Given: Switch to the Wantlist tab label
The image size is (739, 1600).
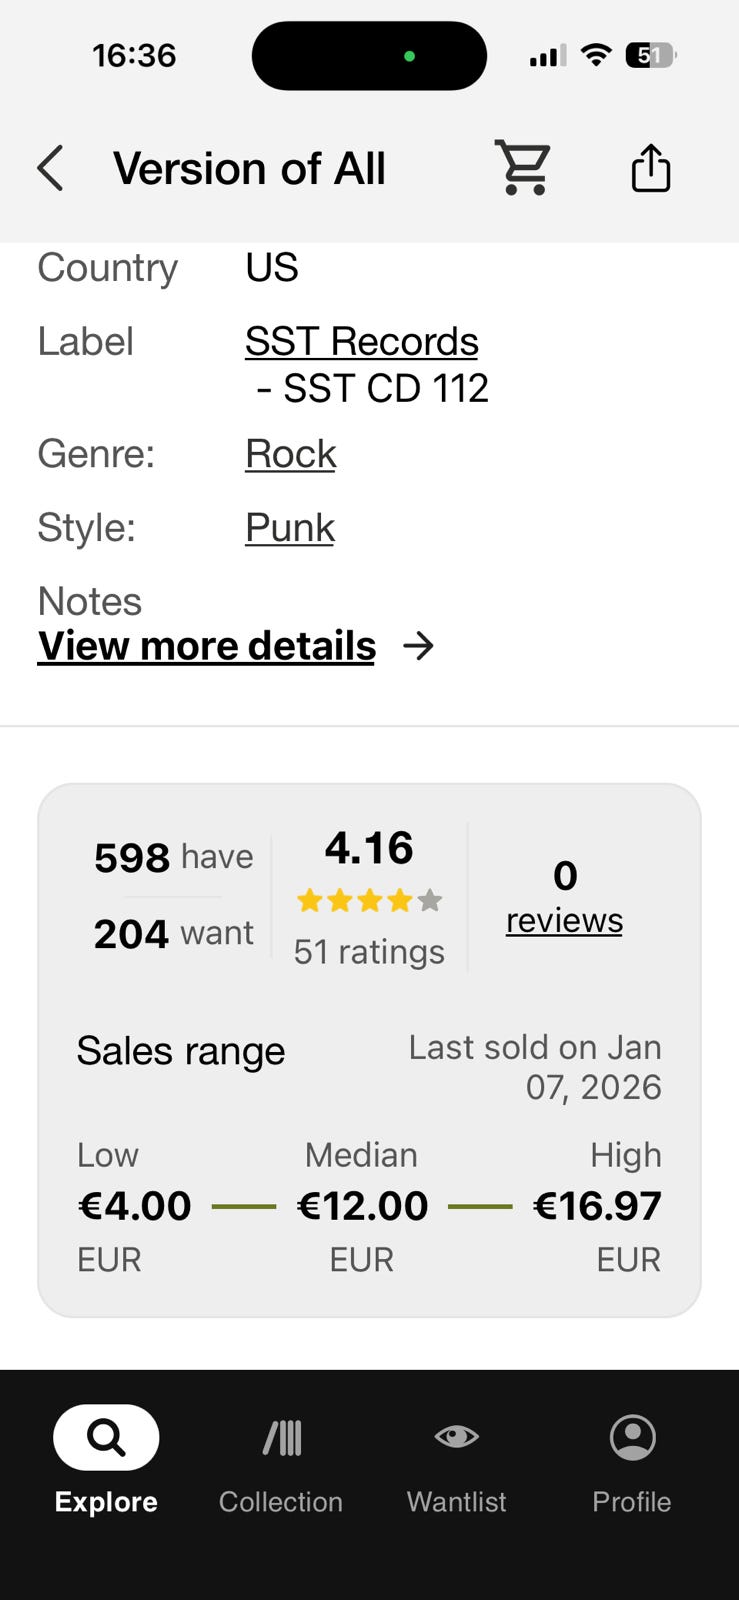Looking at the screenshot, I should (456, 1501).
